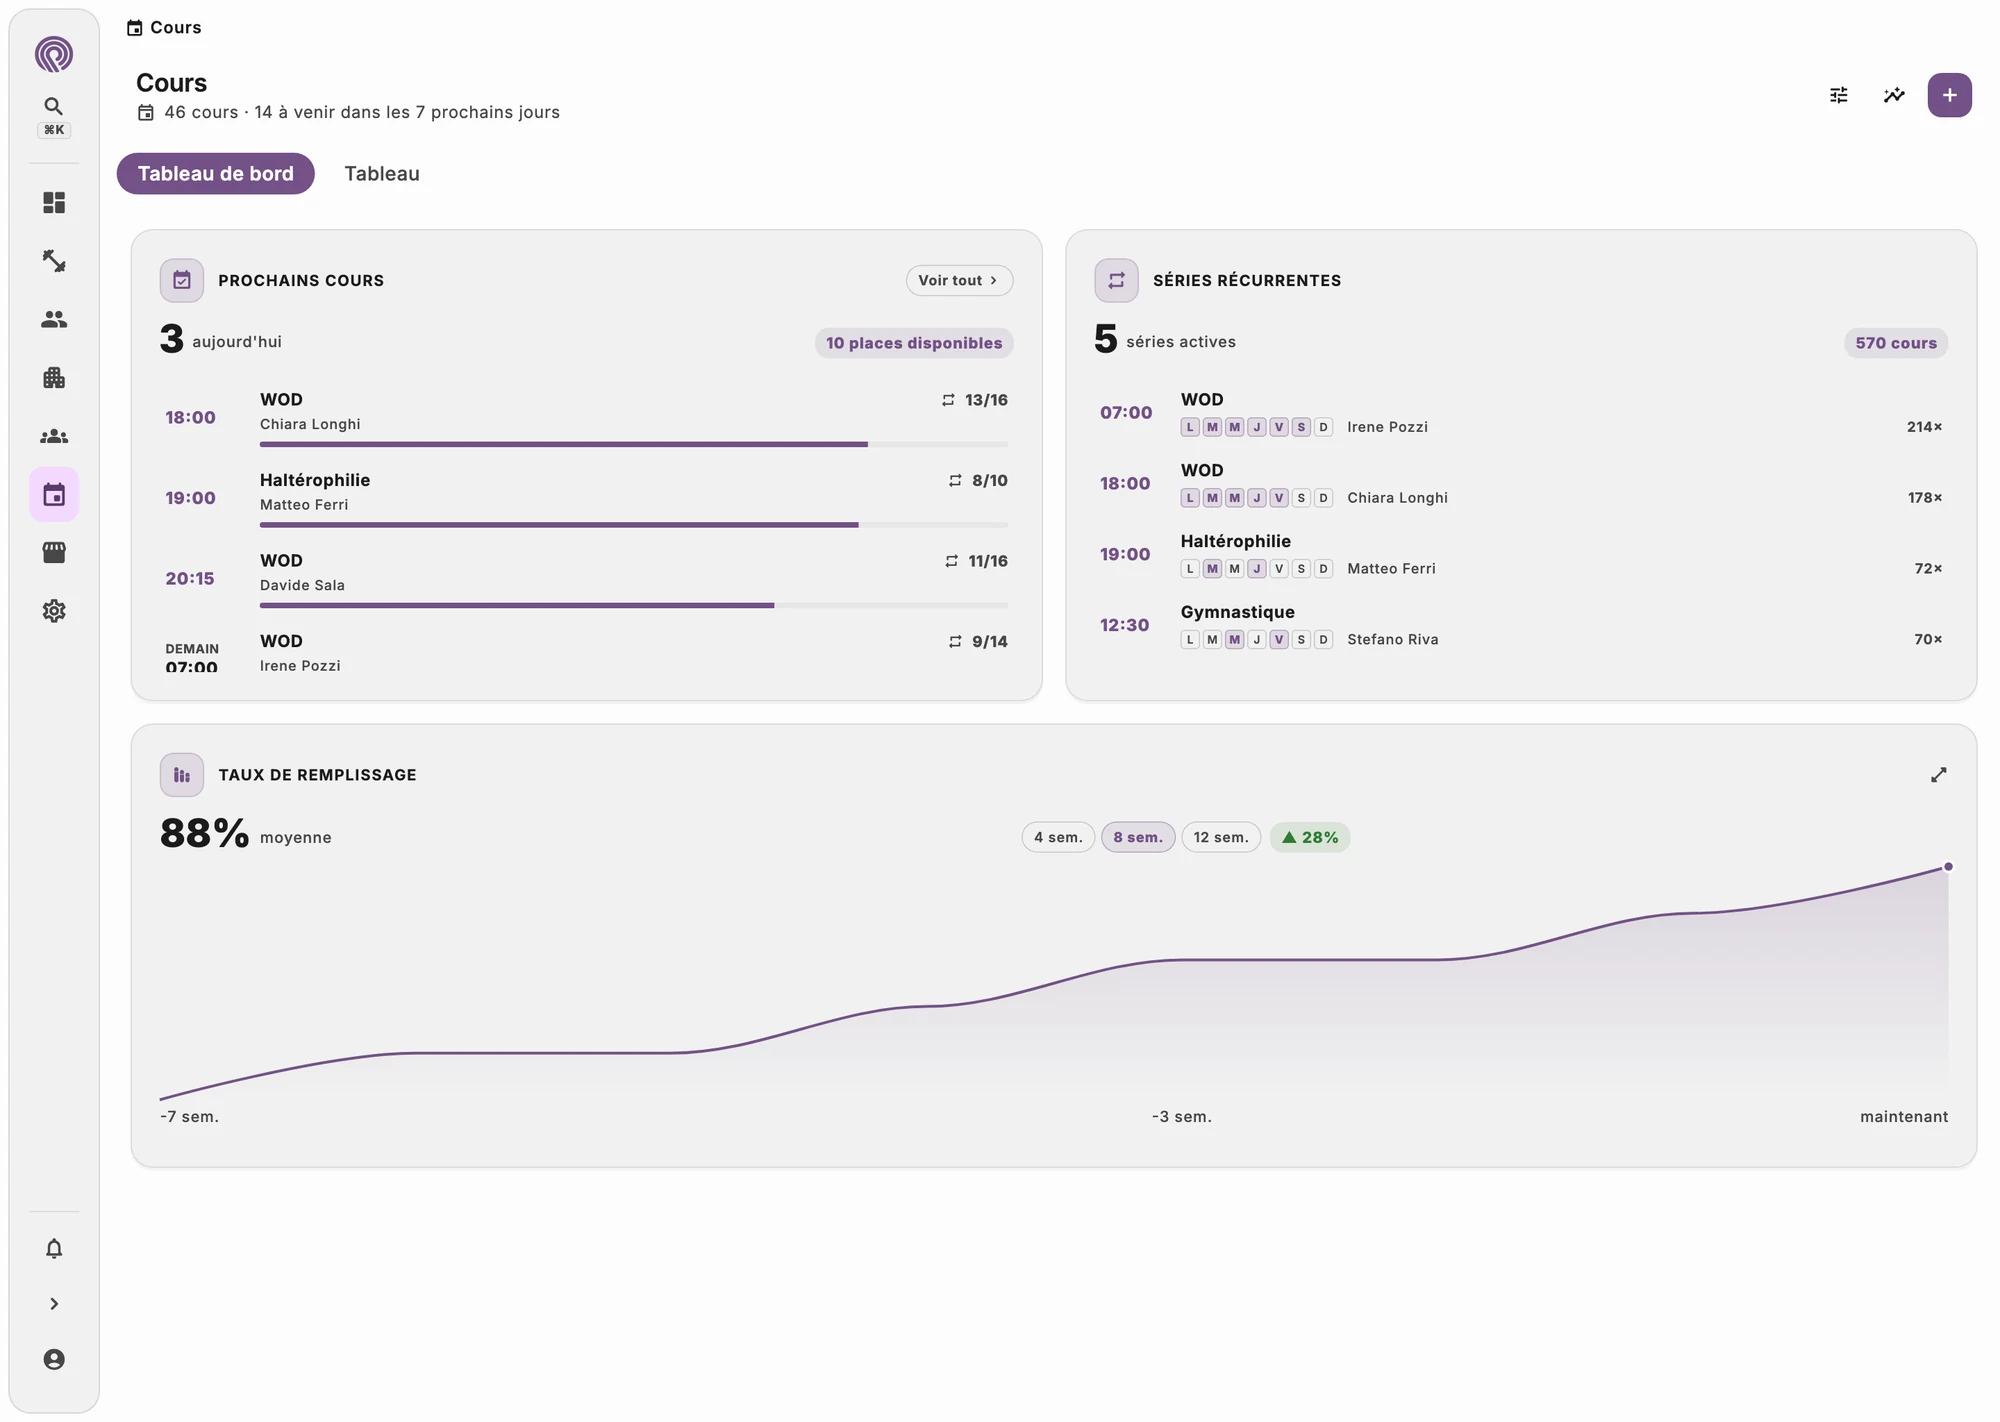
Task: Click the 570 cours badge
Action: (1896, 343)
